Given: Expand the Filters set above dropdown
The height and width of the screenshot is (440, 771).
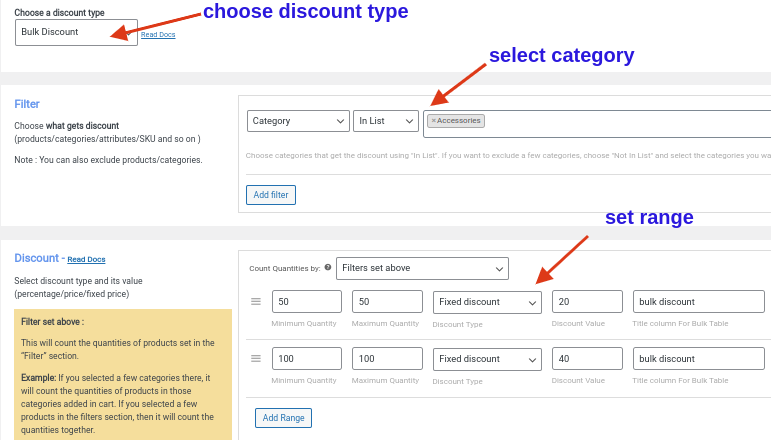Looking at the screenshot, I should (422, 268).
